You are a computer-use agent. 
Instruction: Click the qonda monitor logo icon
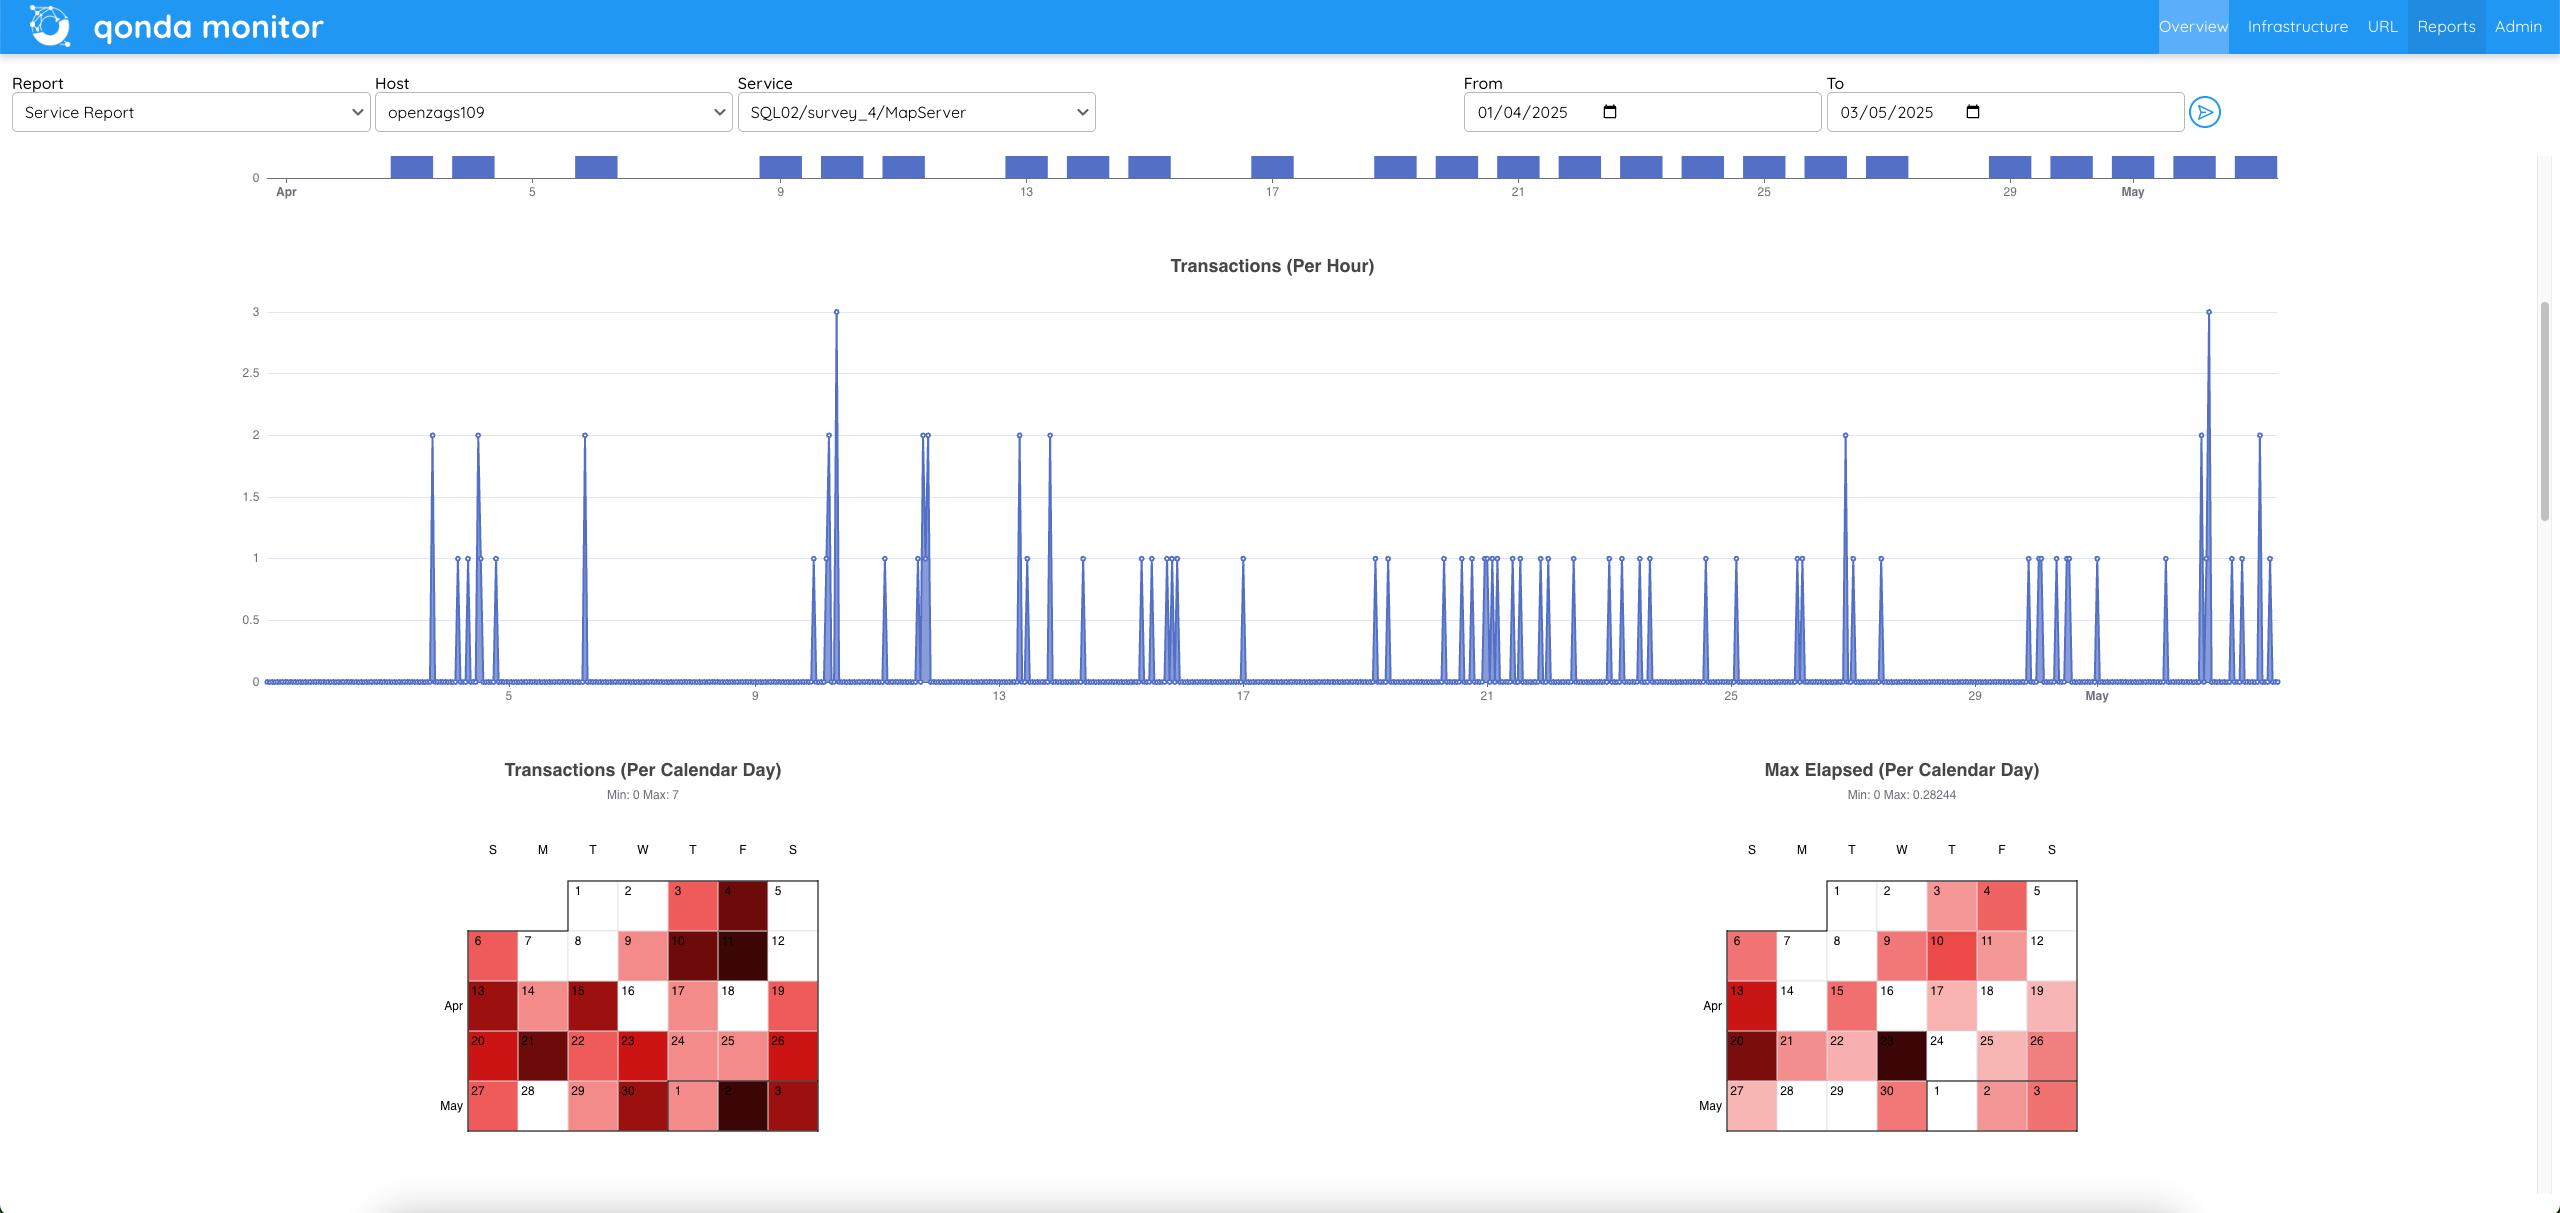(x=49, y=26)
